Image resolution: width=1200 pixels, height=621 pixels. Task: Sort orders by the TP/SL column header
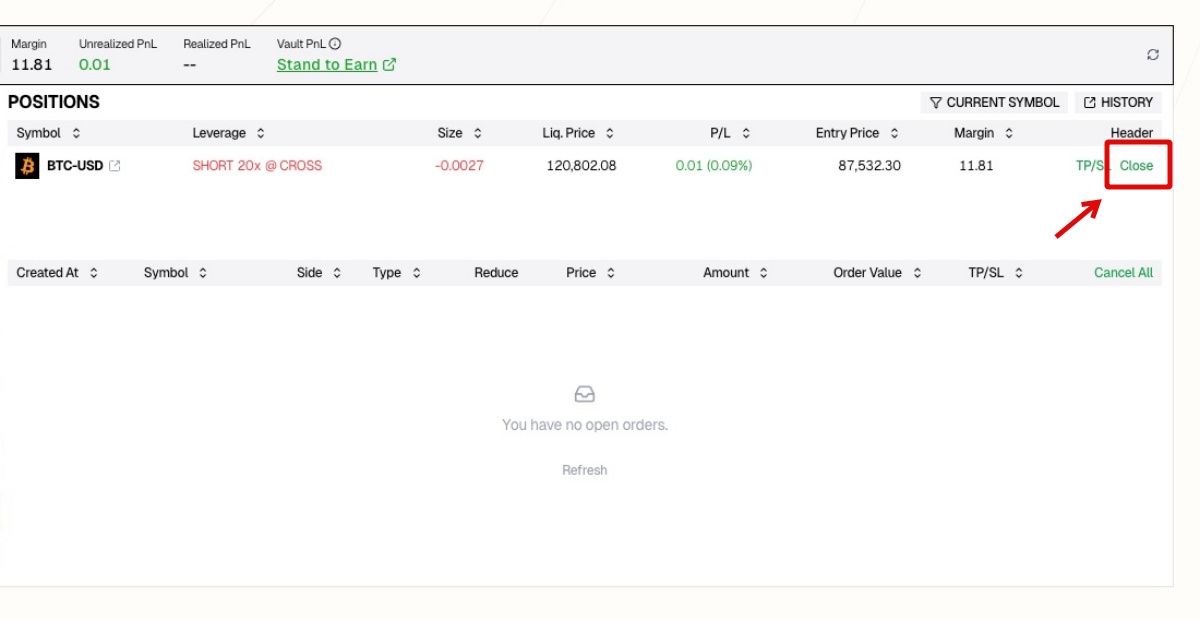pos(995,272)
